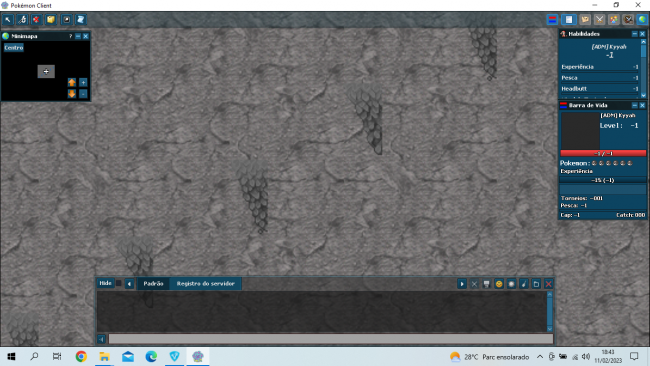The height and width of the screenshot is (366, 650).
Task: Switch to the Registro do servidor tab
Action: (206, 284)
